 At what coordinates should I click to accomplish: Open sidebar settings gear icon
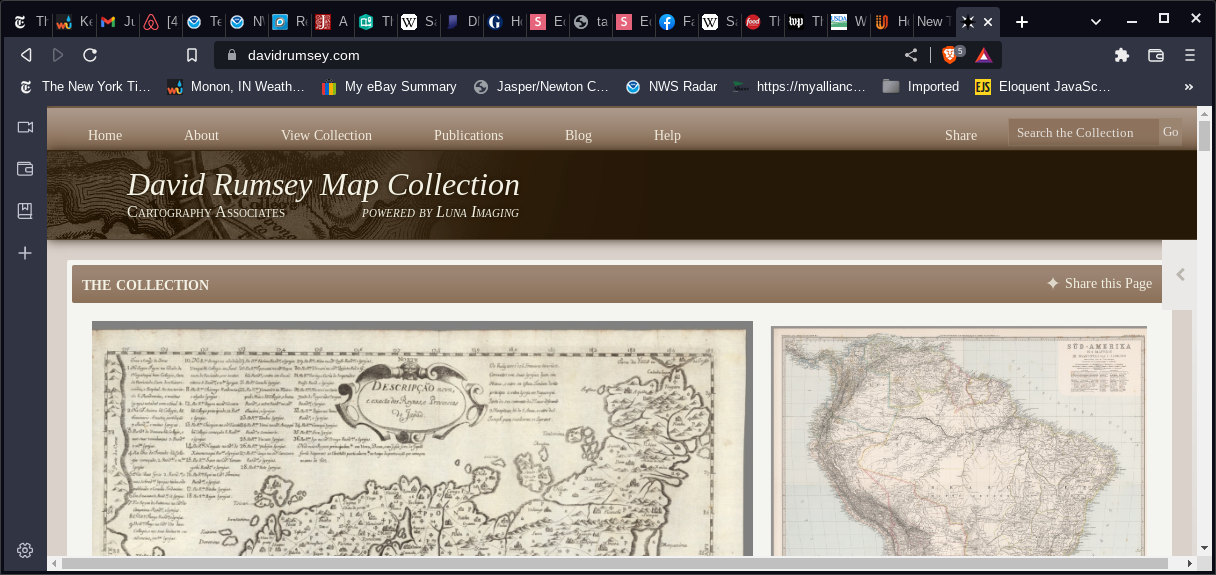click(25, 550)
